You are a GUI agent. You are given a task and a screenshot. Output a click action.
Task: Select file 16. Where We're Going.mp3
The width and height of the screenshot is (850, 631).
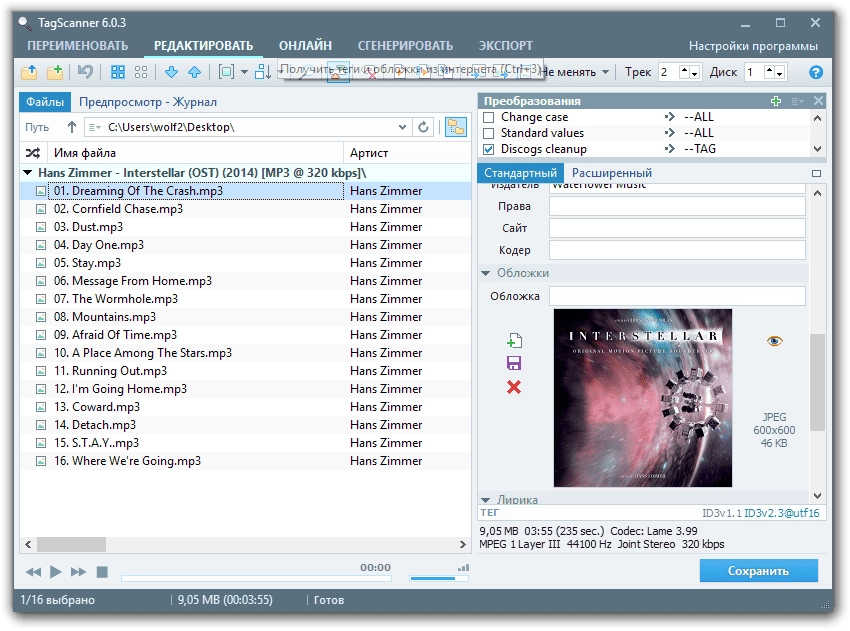[x=127, y=461]
